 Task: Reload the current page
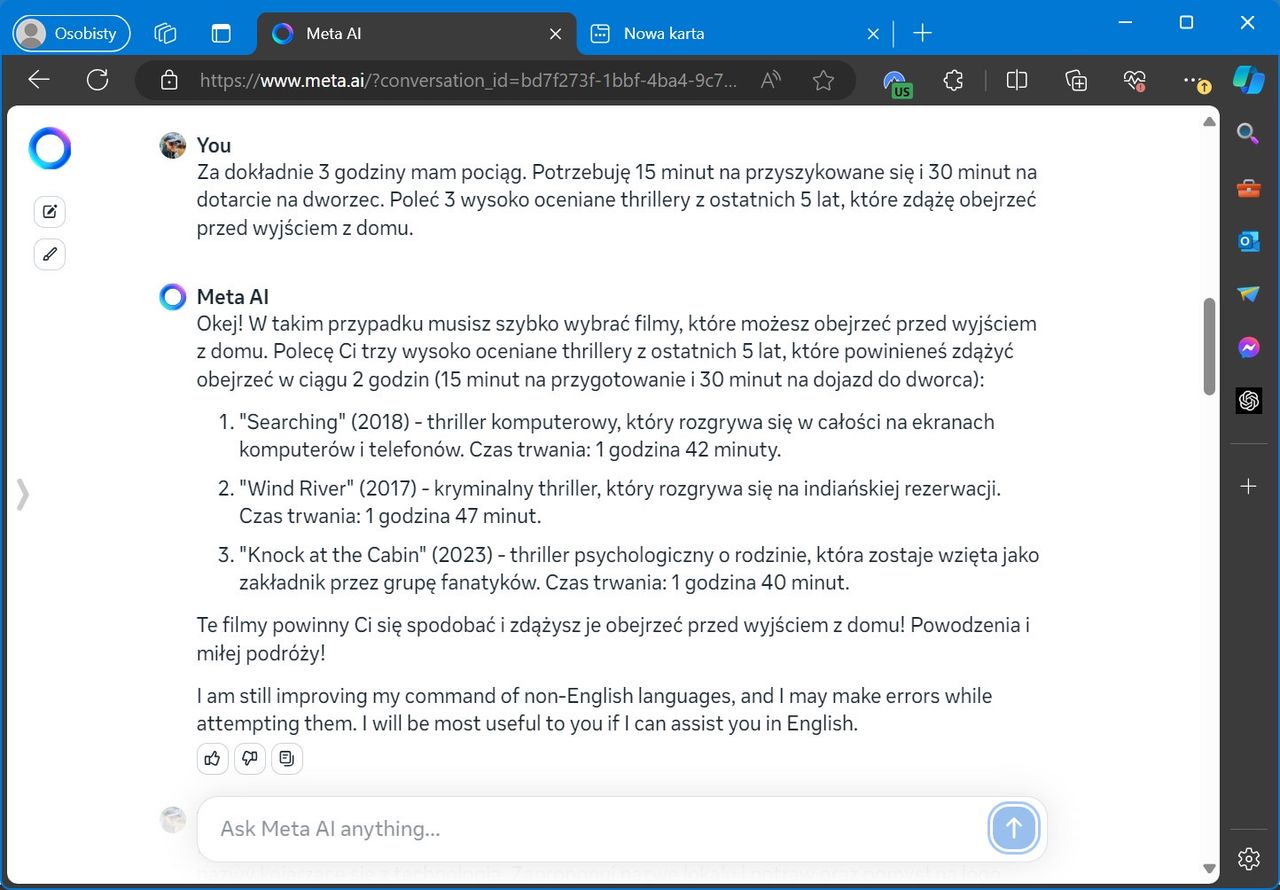pos(97,80)
